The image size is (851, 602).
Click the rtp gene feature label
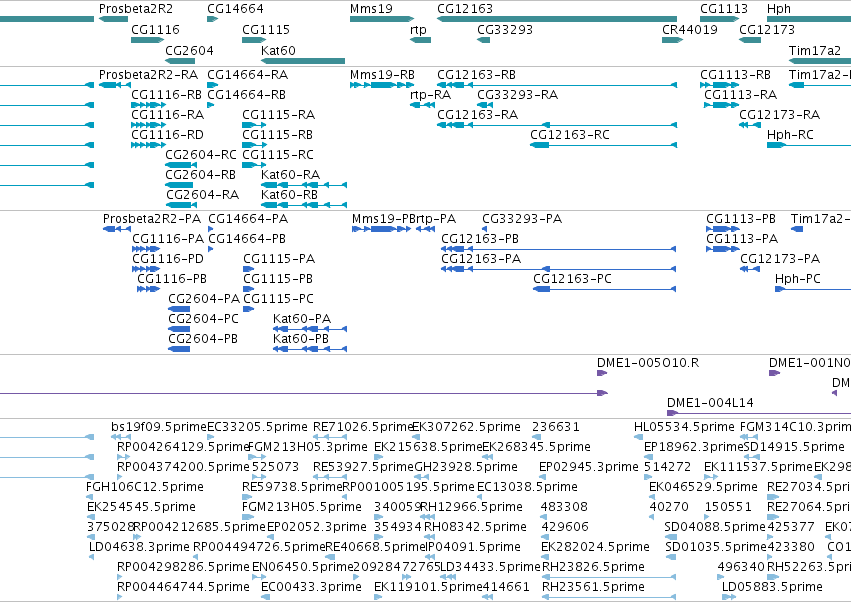418,29
